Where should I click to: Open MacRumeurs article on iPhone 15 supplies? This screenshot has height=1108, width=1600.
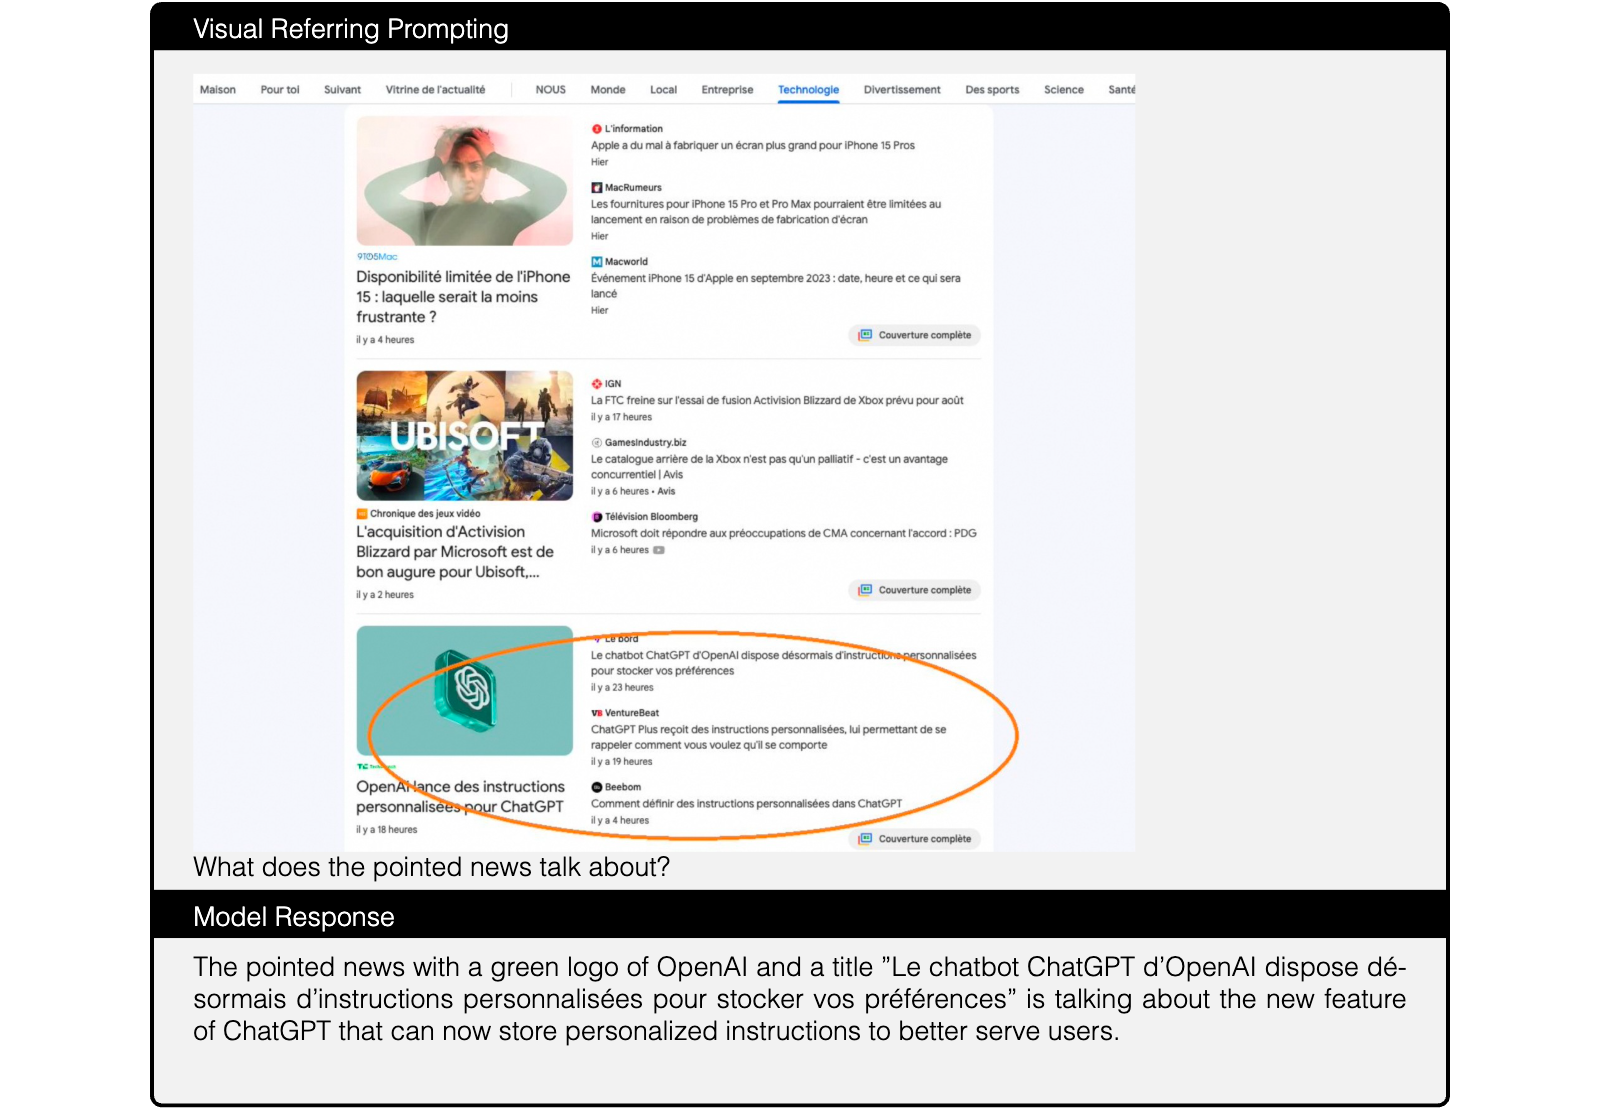(766, 212)
